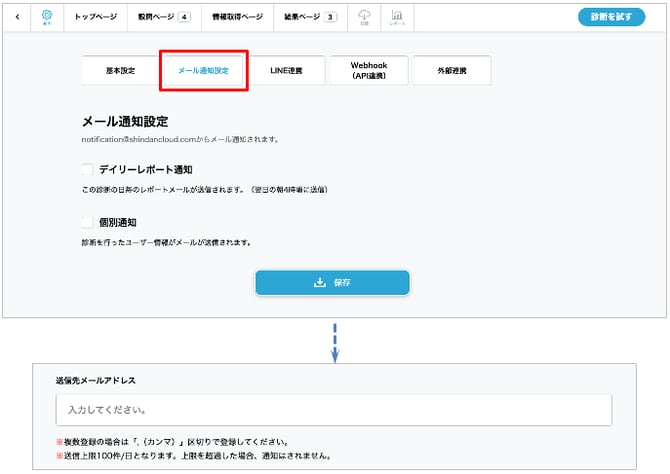Click the 個別通知 label text
The height and width of the screenshot is (474, 670).
click(118, 223)
